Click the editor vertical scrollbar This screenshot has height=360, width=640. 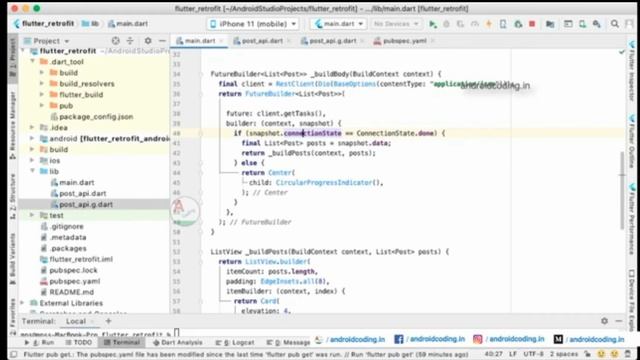point(622,190)
